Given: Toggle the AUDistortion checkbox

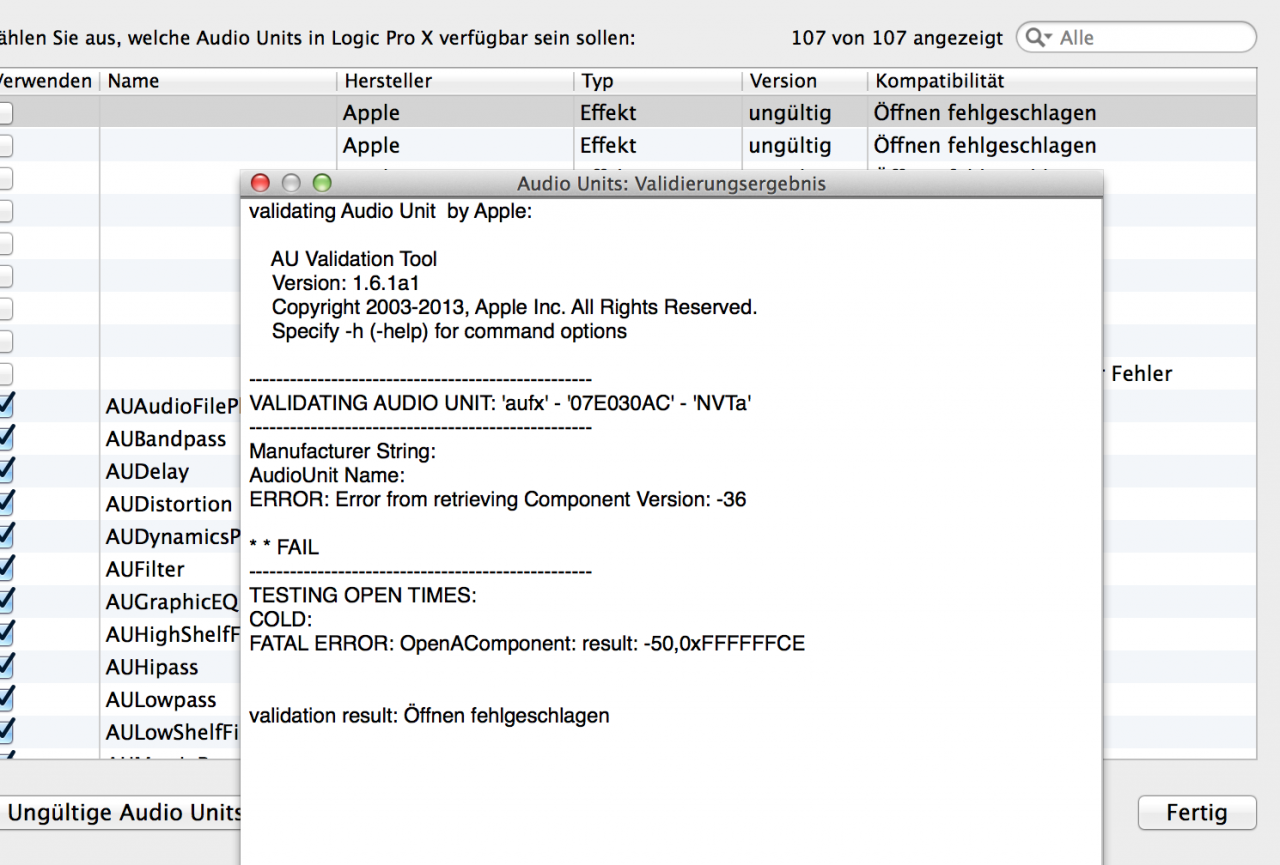Looking at the screenshot, I should 5,503.
